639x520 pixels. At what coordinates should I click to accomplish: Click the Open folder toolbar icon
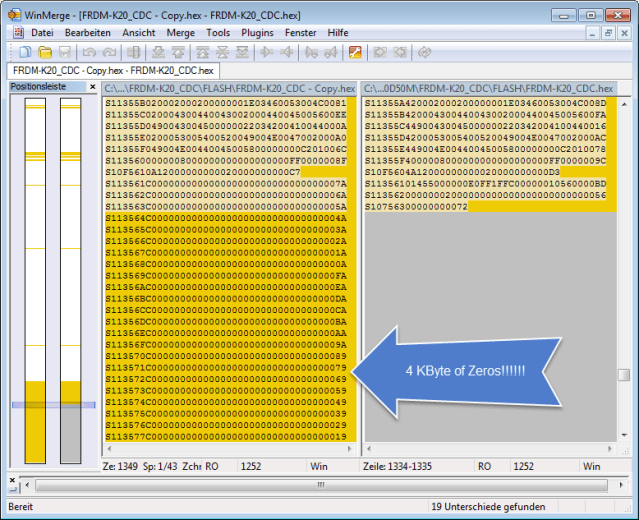pos(45,51)
